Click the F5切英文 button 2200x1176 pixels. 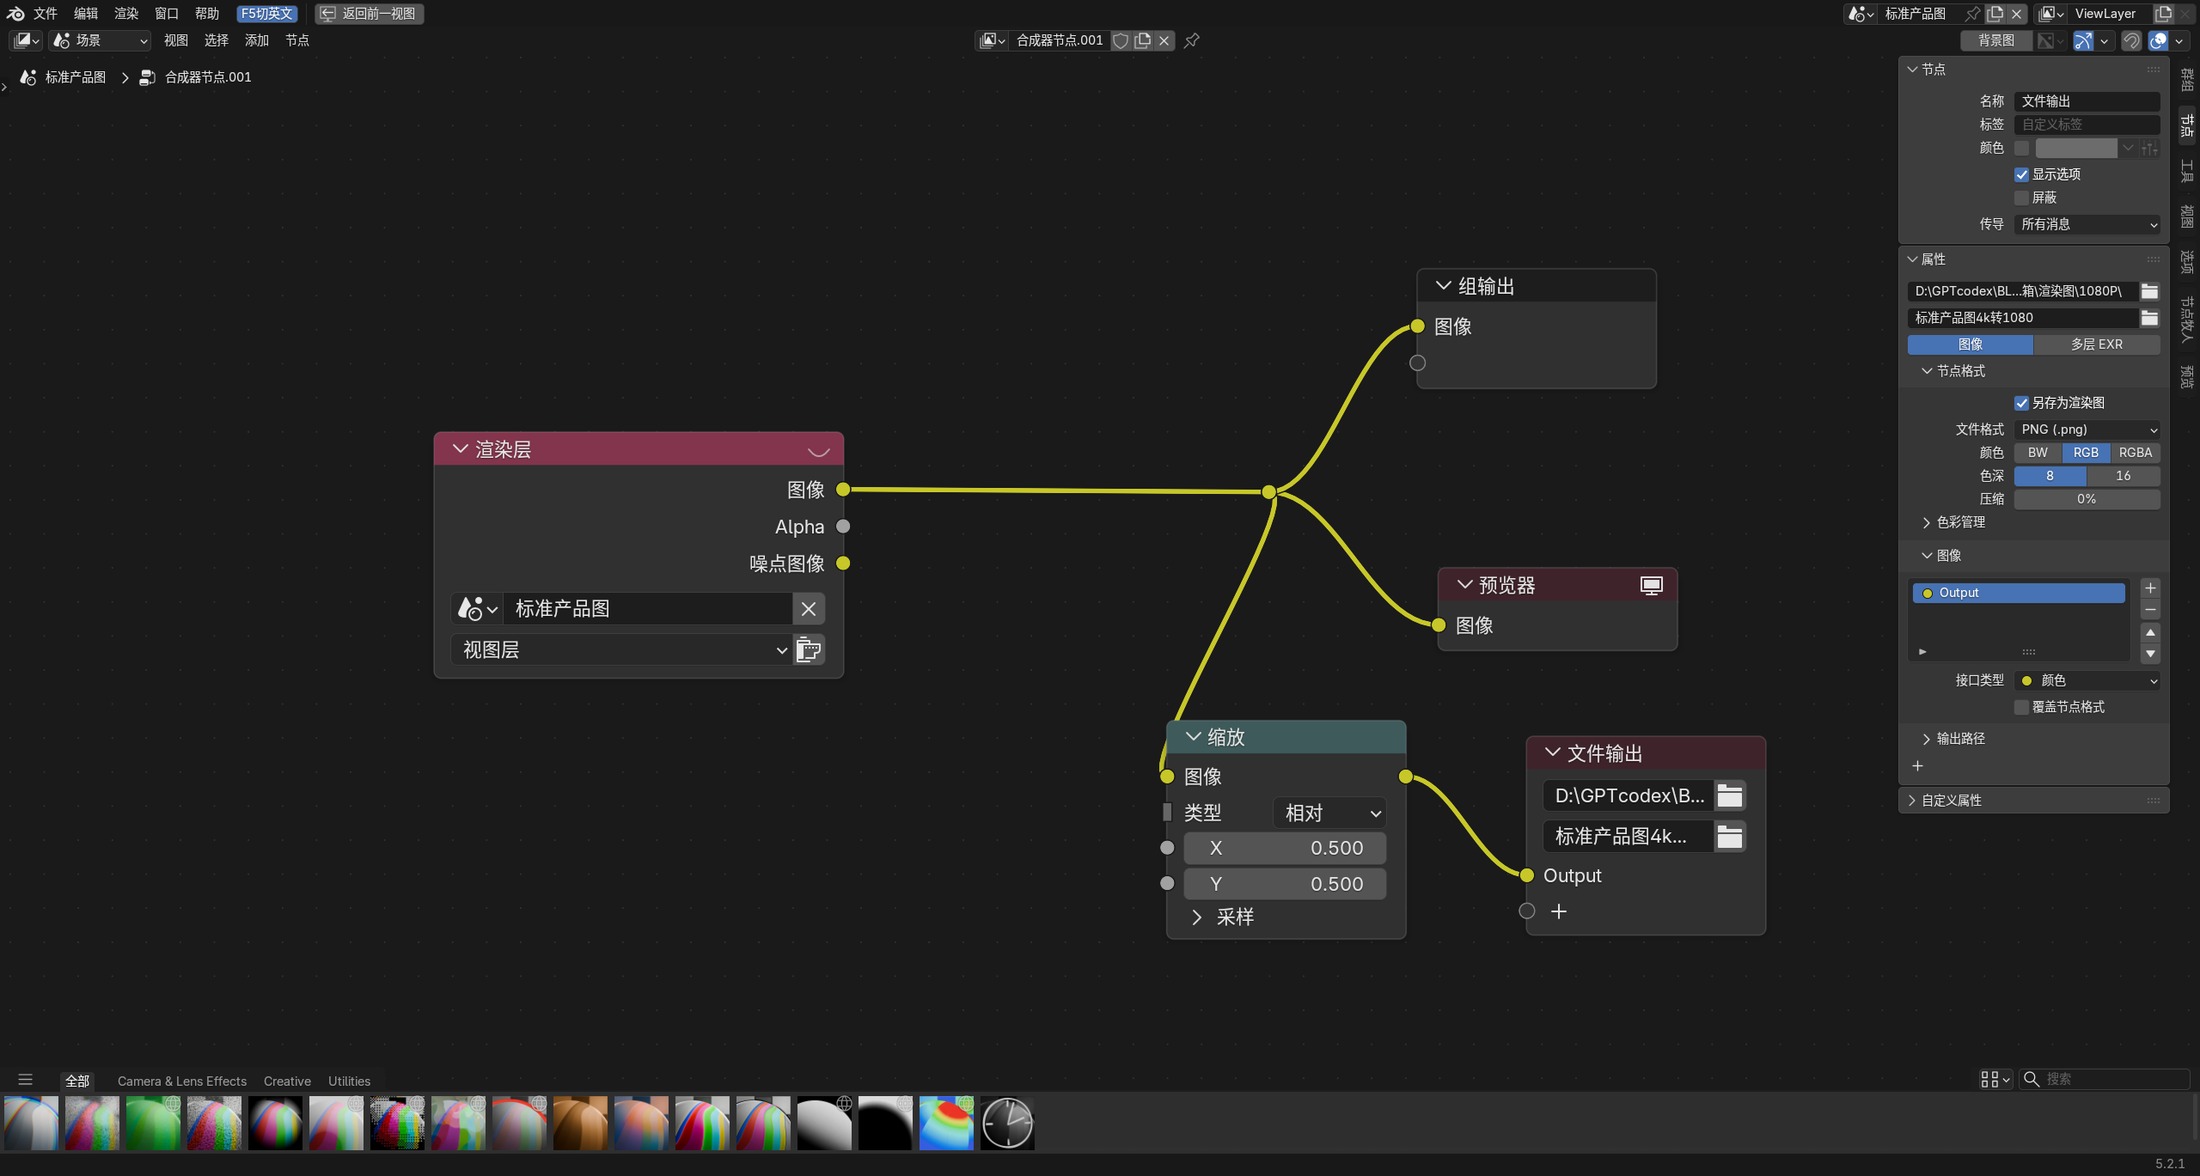[266, 13]
